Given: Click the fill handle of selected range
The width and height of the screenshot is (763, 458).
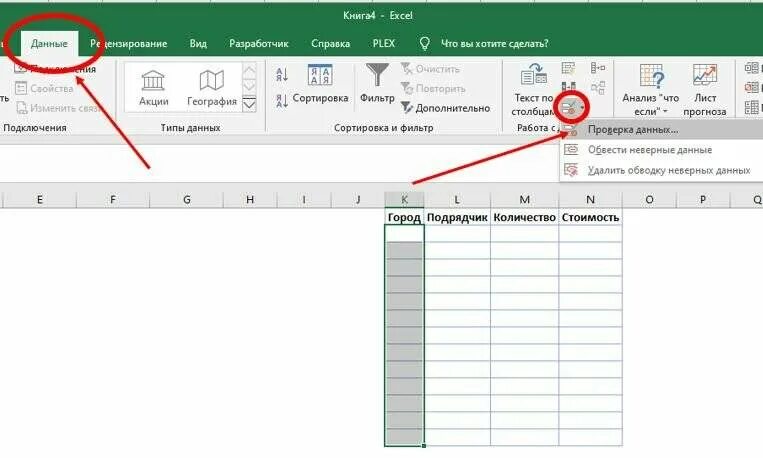Looking at the screenshot, I should point(424,445).
